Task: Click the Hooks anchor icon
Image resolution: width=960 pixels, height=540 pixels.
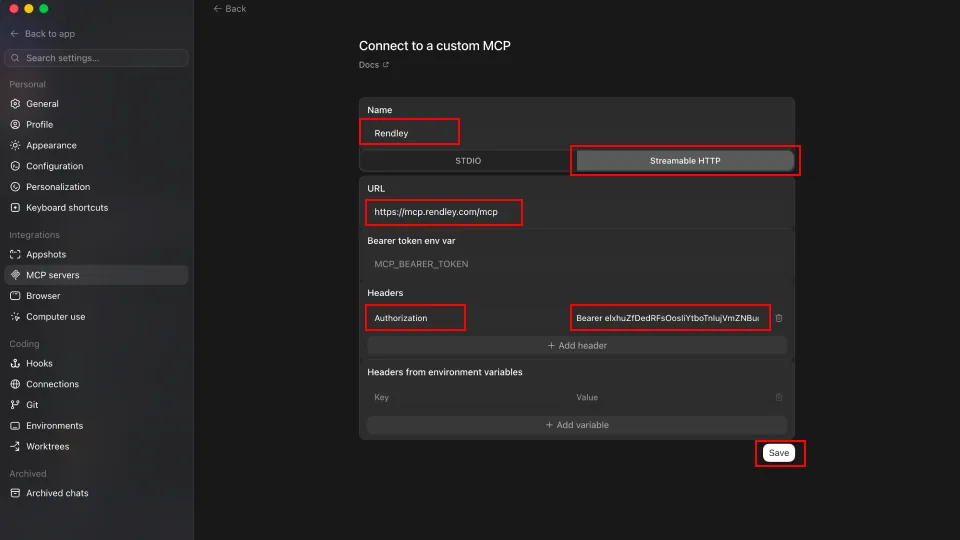Action: tap(15, 363)
